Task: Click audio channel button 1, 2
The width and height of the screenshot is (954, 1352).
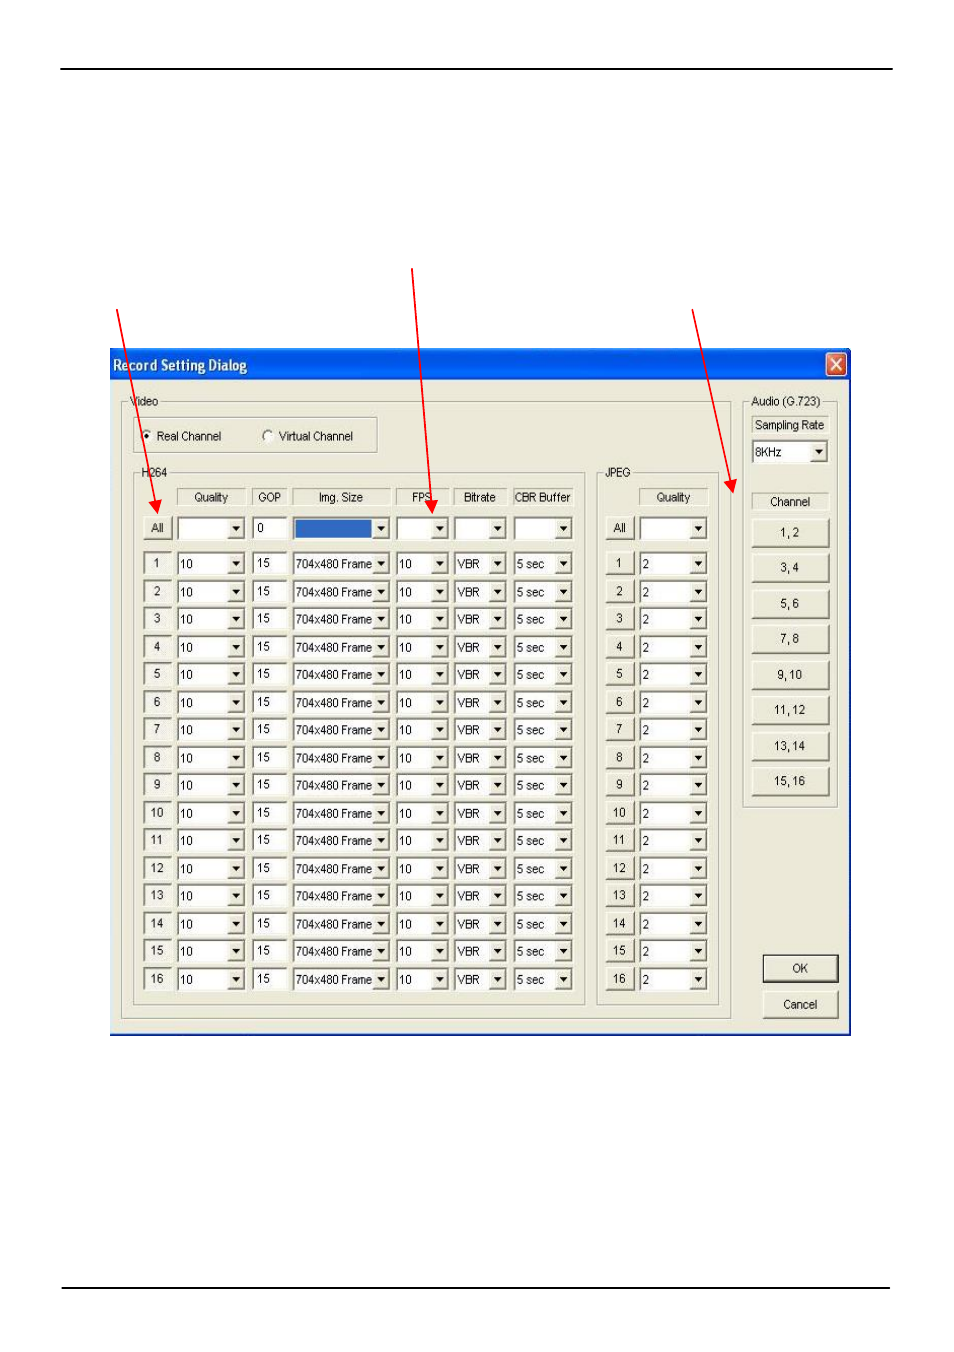Action: [x=789, y=533]
